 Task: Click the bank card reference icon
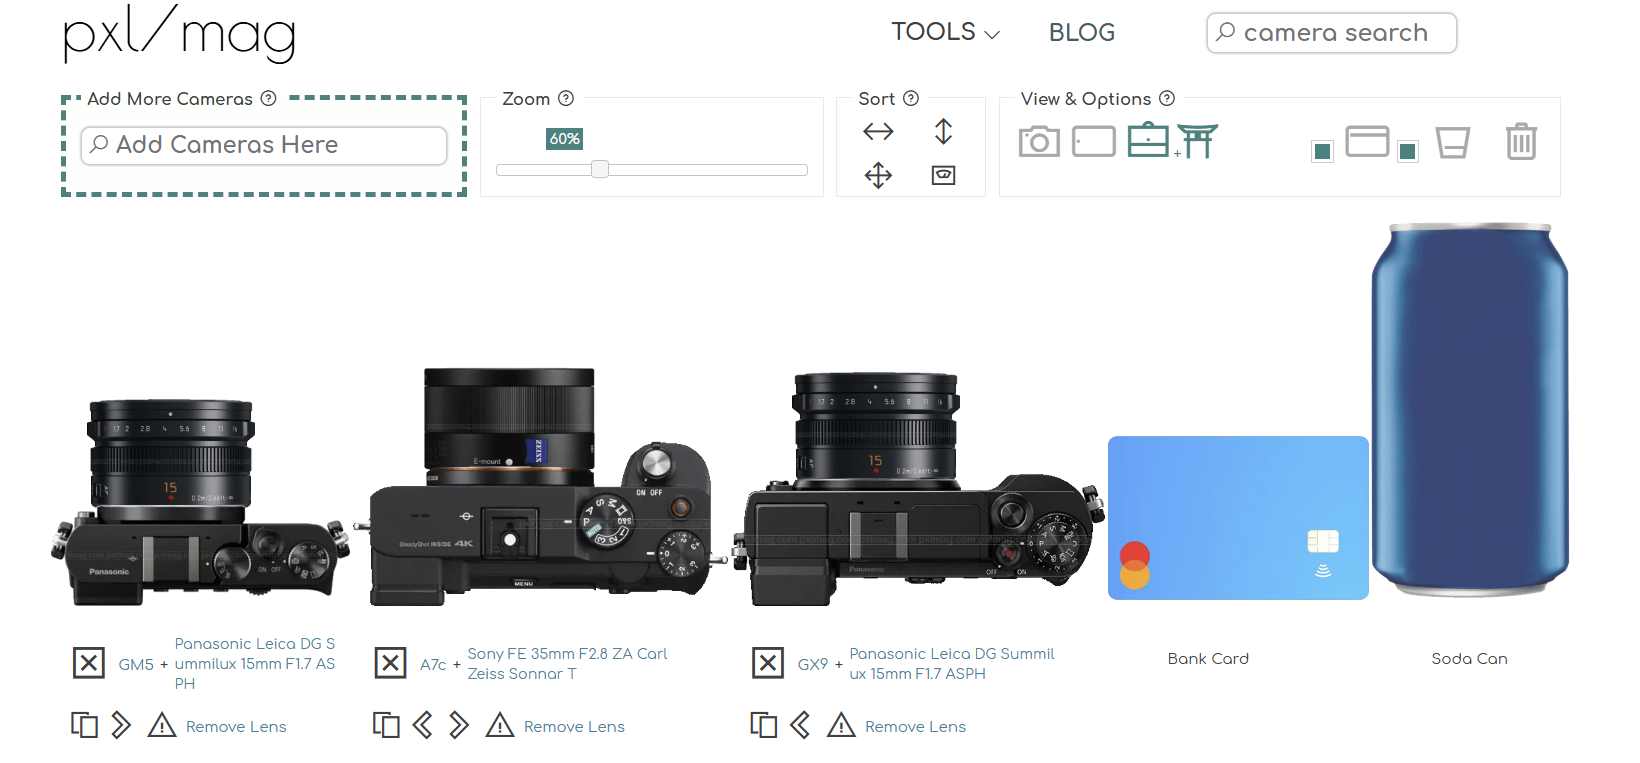[x=1367, y=141]
